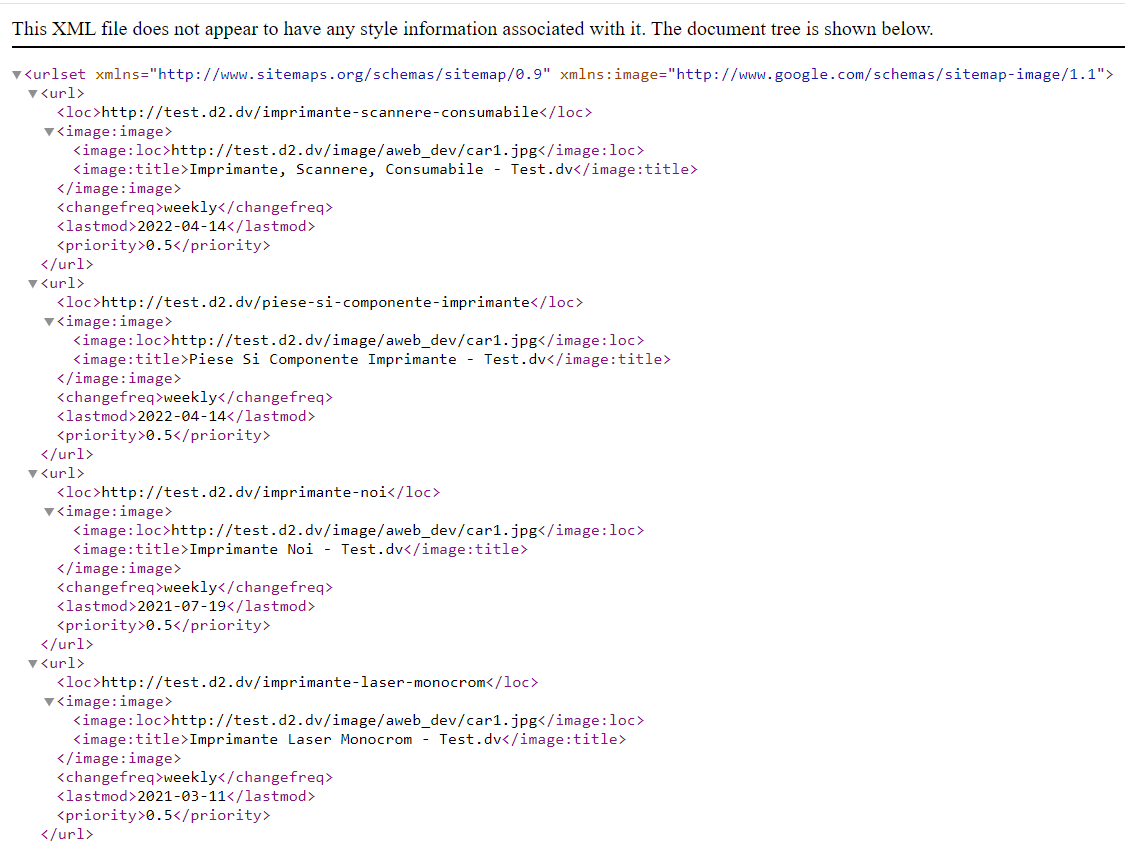Click the lastmod 2022-04-14 under piese-si-componente-imprimante

(x=182, y=417)
